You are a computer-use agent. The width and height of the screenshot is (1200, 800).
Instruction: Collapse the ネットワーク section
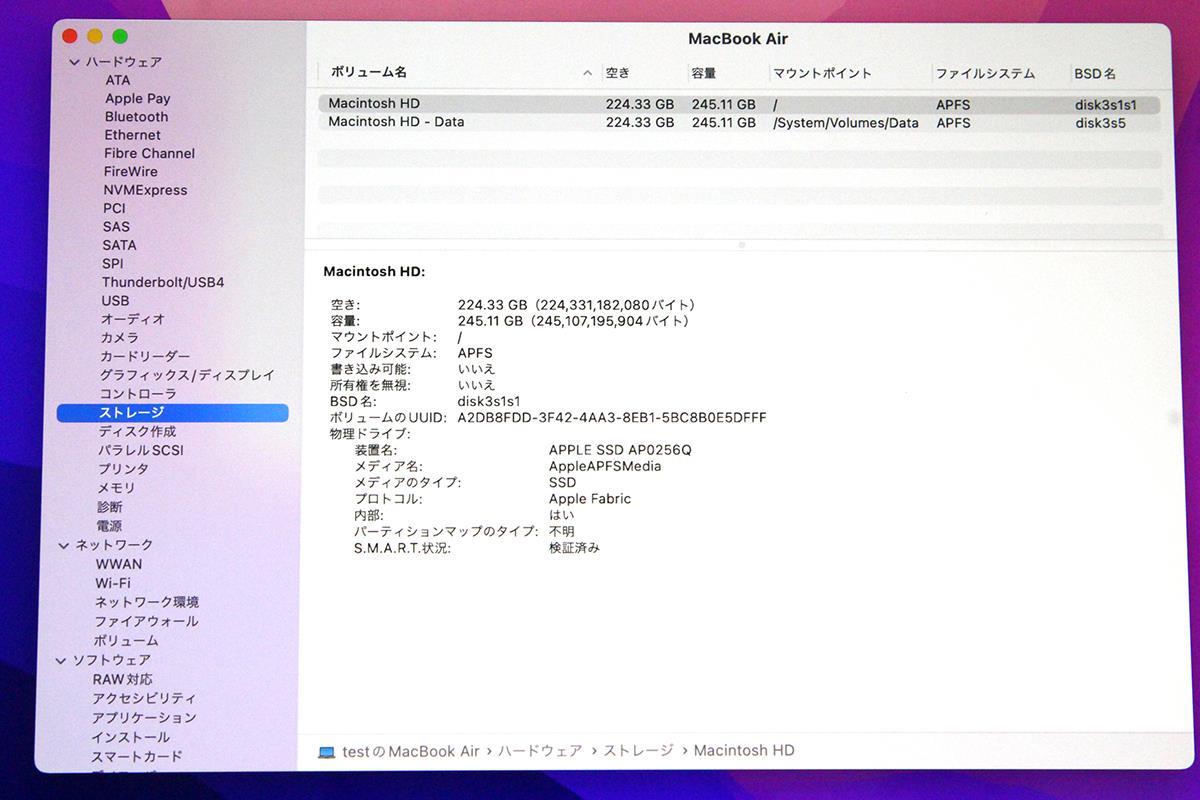65,545
